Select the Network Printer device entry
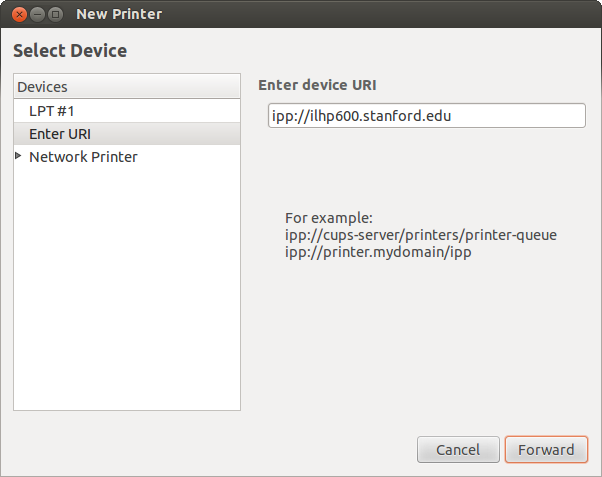602x477 pixels. (x=83, y=157)
